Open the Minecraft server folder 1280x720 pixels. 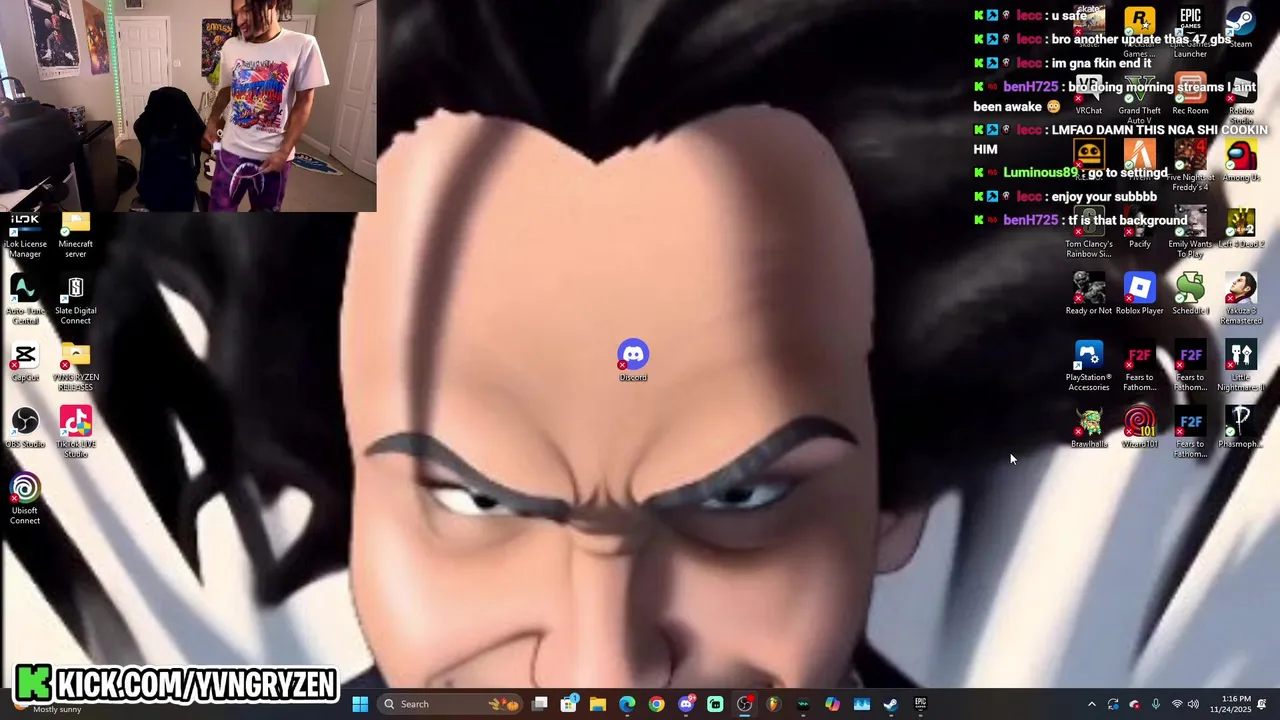pyautogui.click(x=75, y=233)
